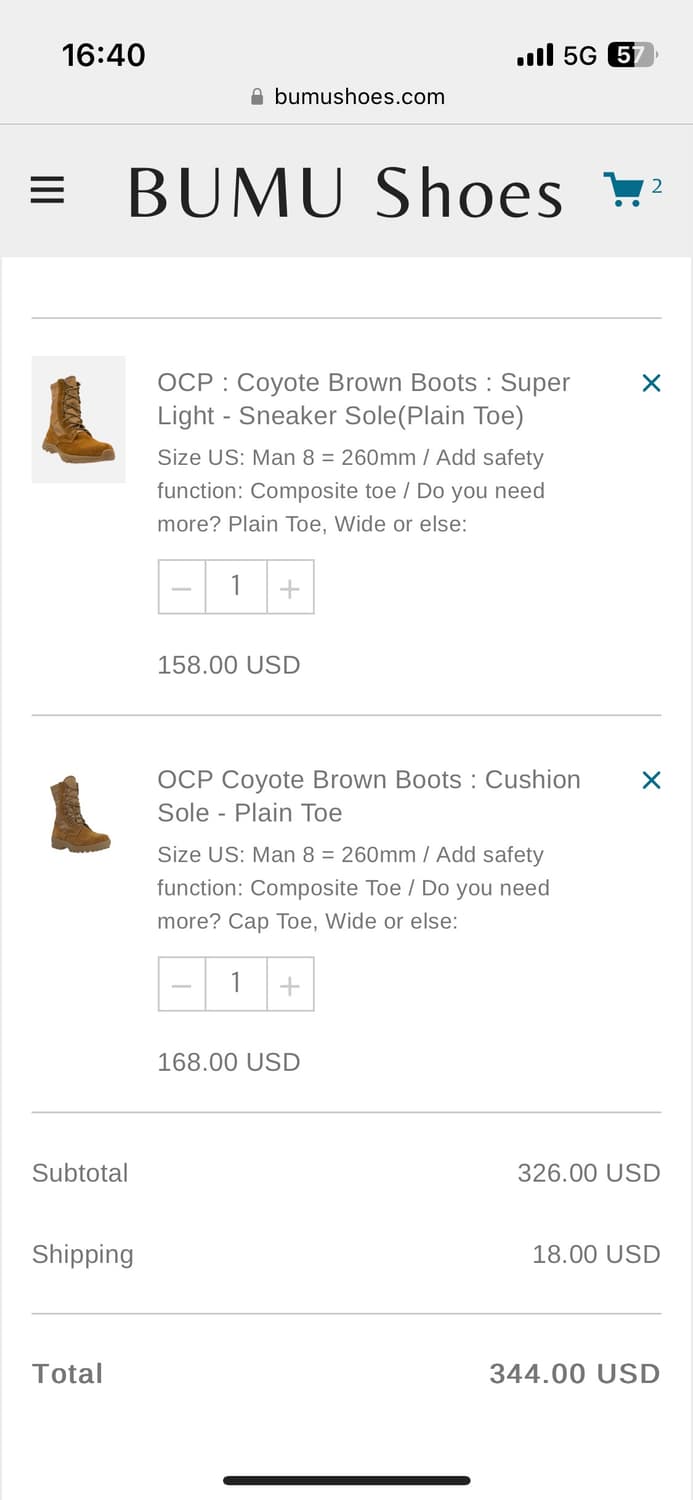The width and height of the screenshot is (693, 1500).
Task: Decrease quantity of Super Light boots
Action: tap(182, 587)
